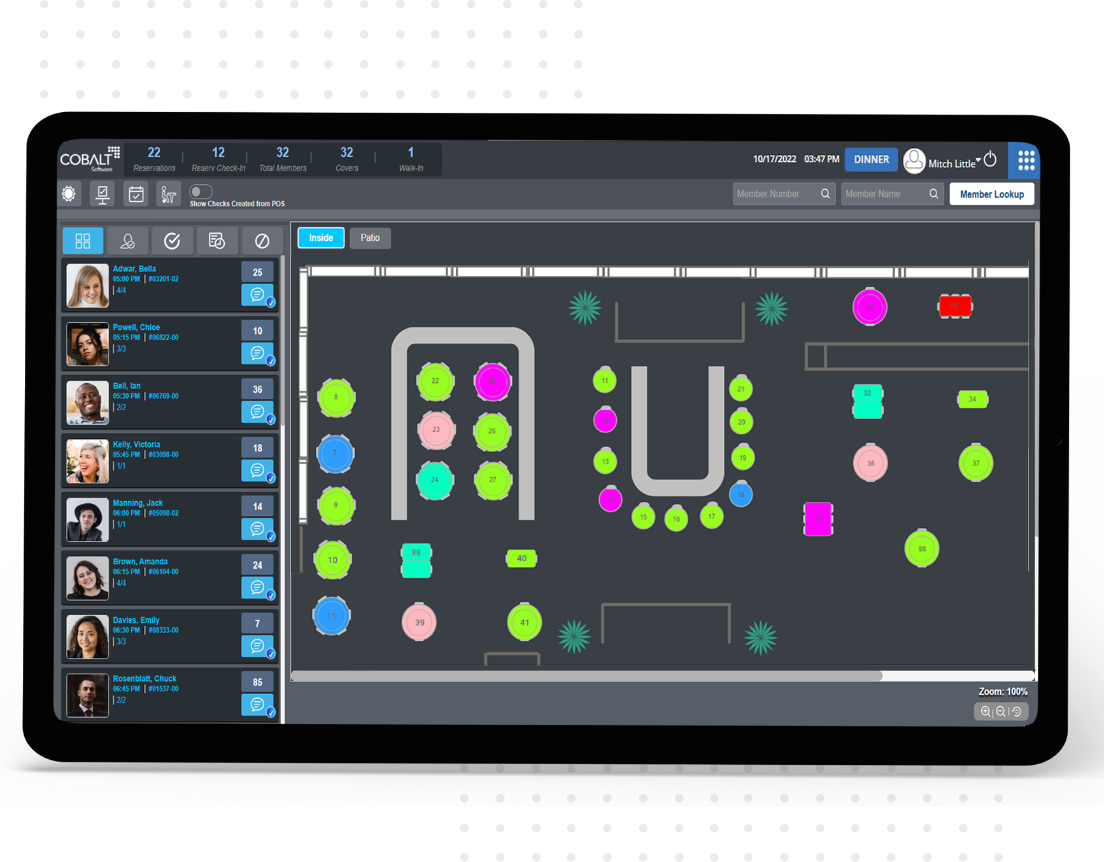Select the Inside tab

(321, 238)
